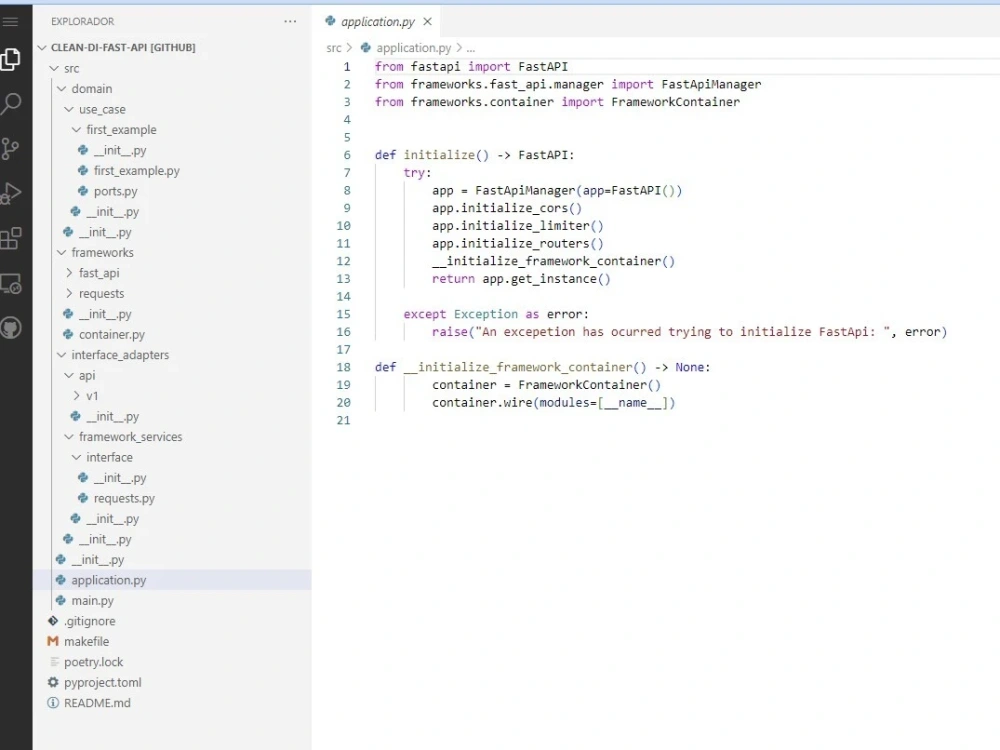This screenshot has height=750, width=1000.
Task: Click line number 10 in the editor
Action: coord(343,225)
